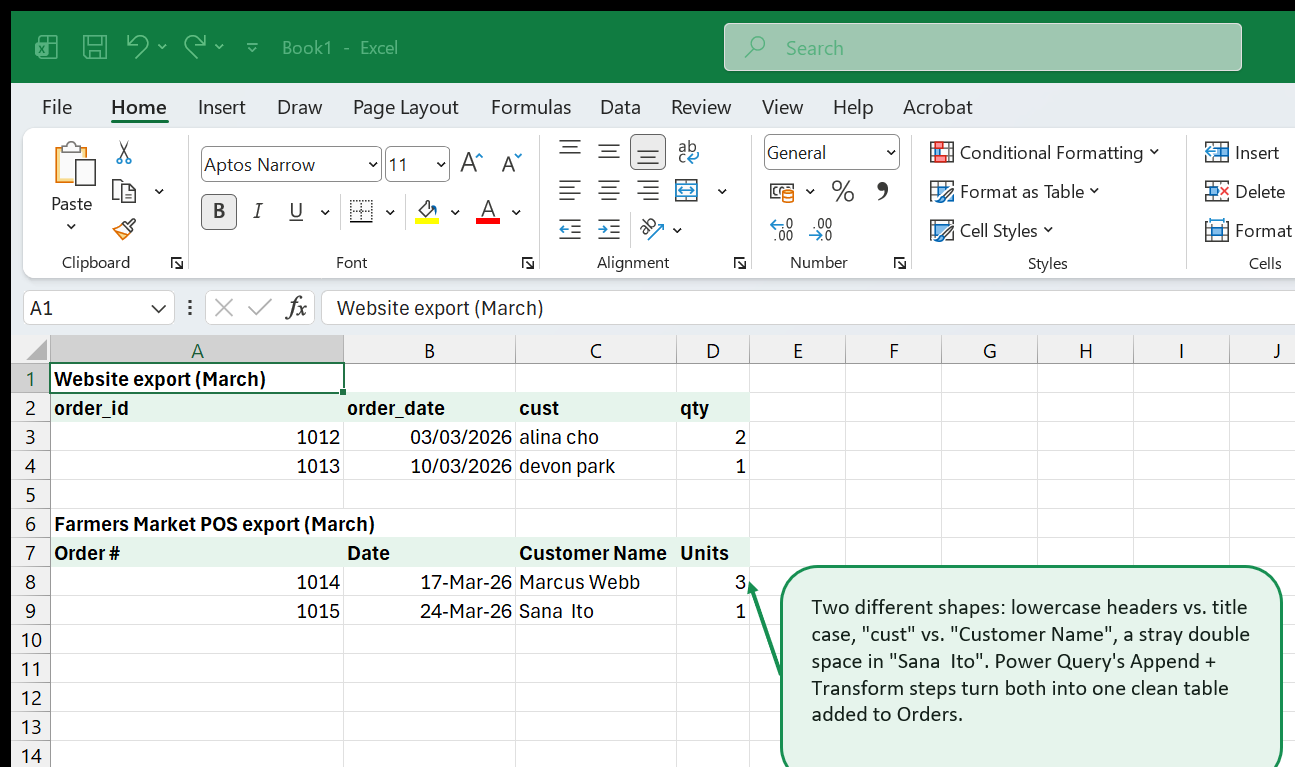Screen dimensions: 1295x767
Task: Set Middle Align for cell
Action: [x=609, y=151]
